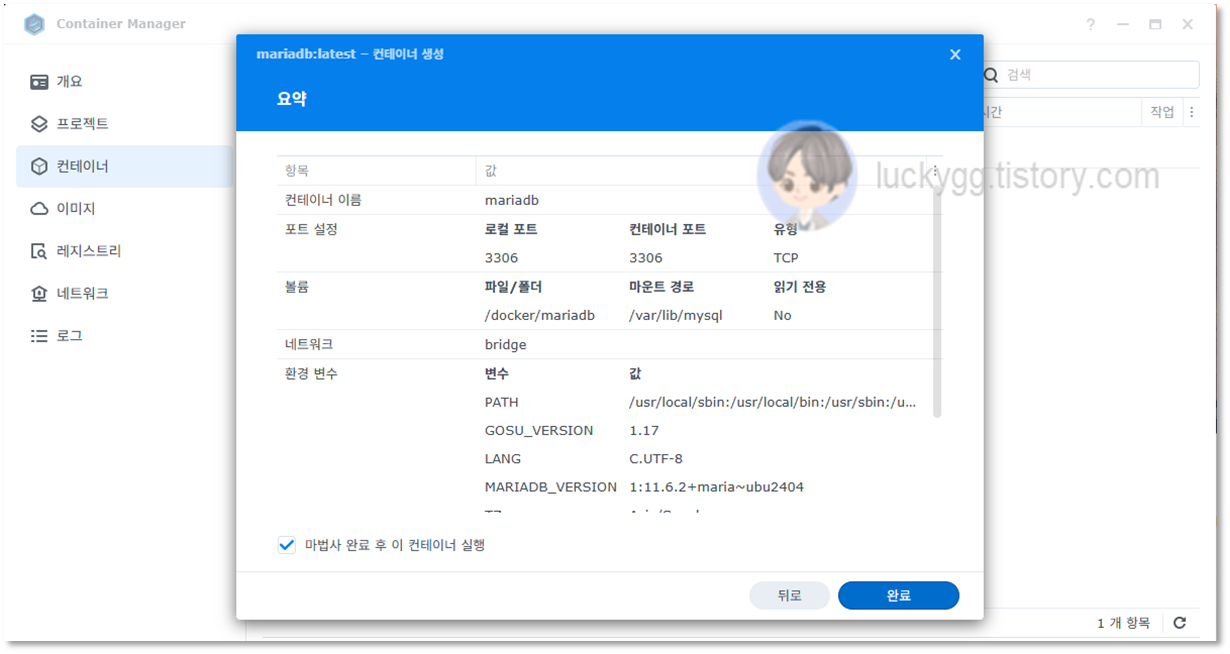Click the bridge network value
The image size is (1230, 654).
point(505,344)
